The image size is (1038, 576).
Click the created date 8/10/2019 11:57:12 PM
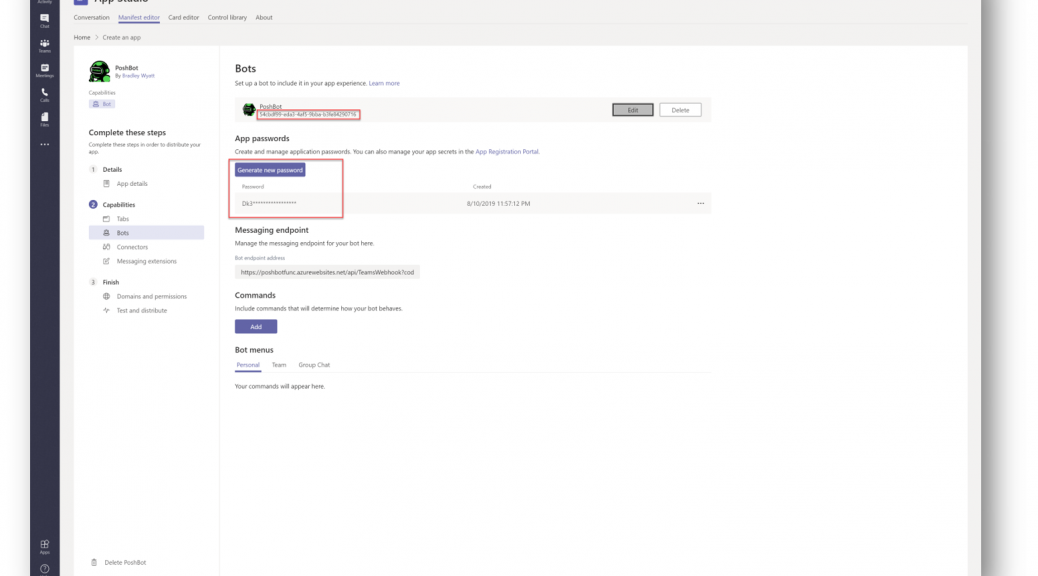[498, 203]
